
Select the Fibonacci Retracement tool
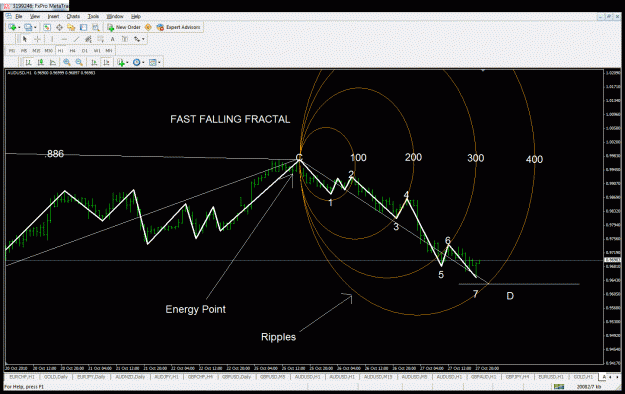pyautogui.click(x=100, y=39)
